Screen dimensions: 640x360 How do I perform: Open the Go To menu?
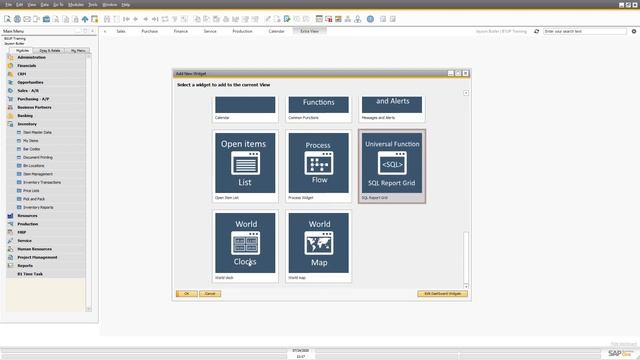click(x=58, y=4)
